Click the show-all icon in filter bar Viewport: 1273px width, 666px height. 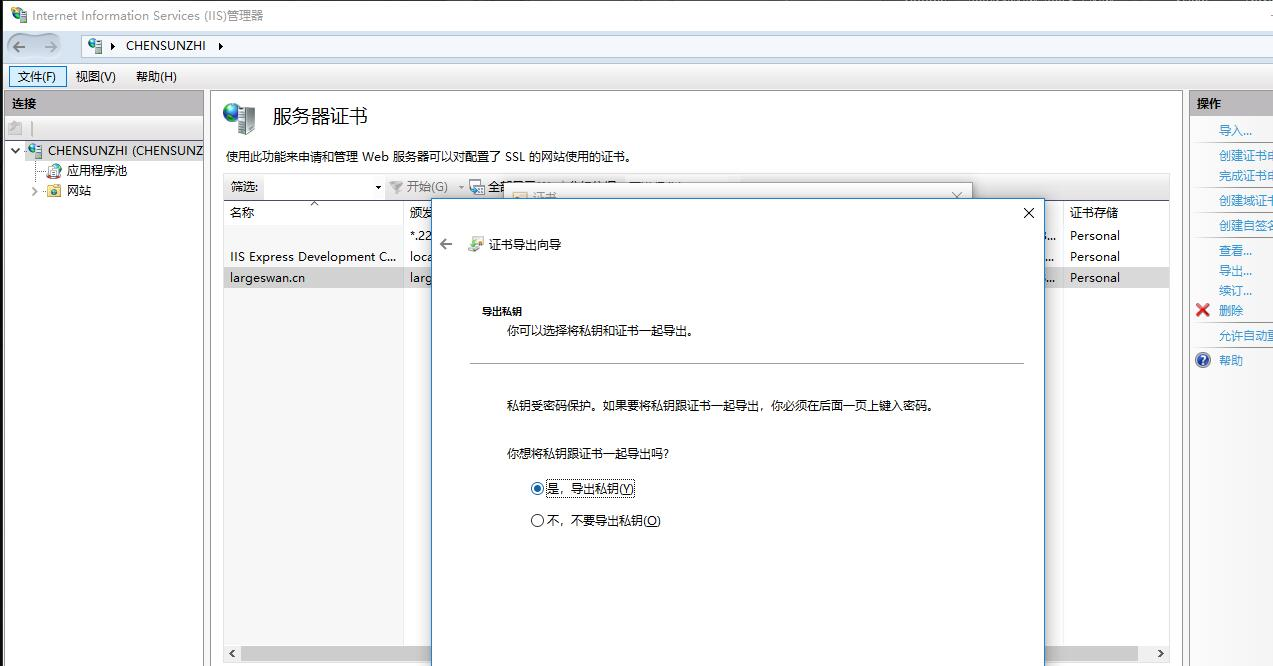point(476,187)
